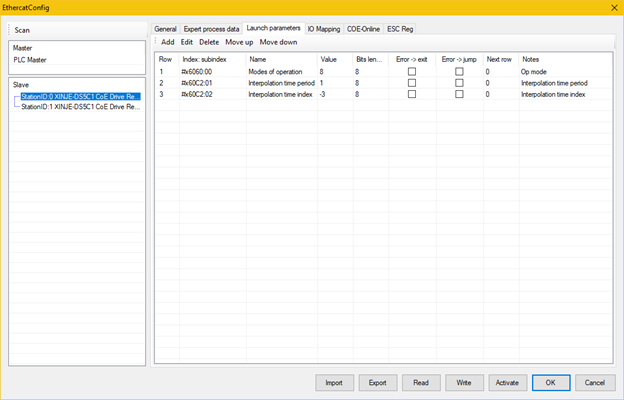Toggle Error -> exit checkbox for Modes of operation
This screenshot has width=624, height=400.
click(x=411, y=72)
